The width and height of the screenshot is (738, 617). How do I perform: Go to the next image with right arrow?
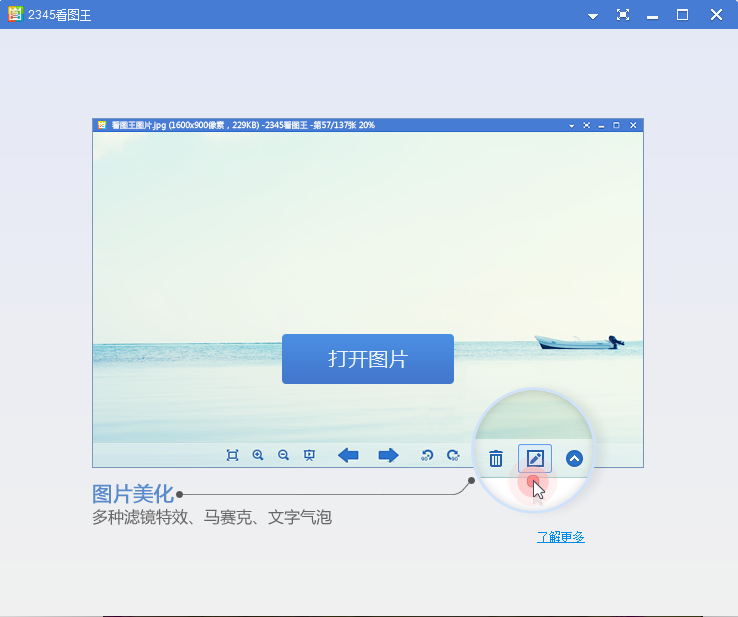[388, 455]
